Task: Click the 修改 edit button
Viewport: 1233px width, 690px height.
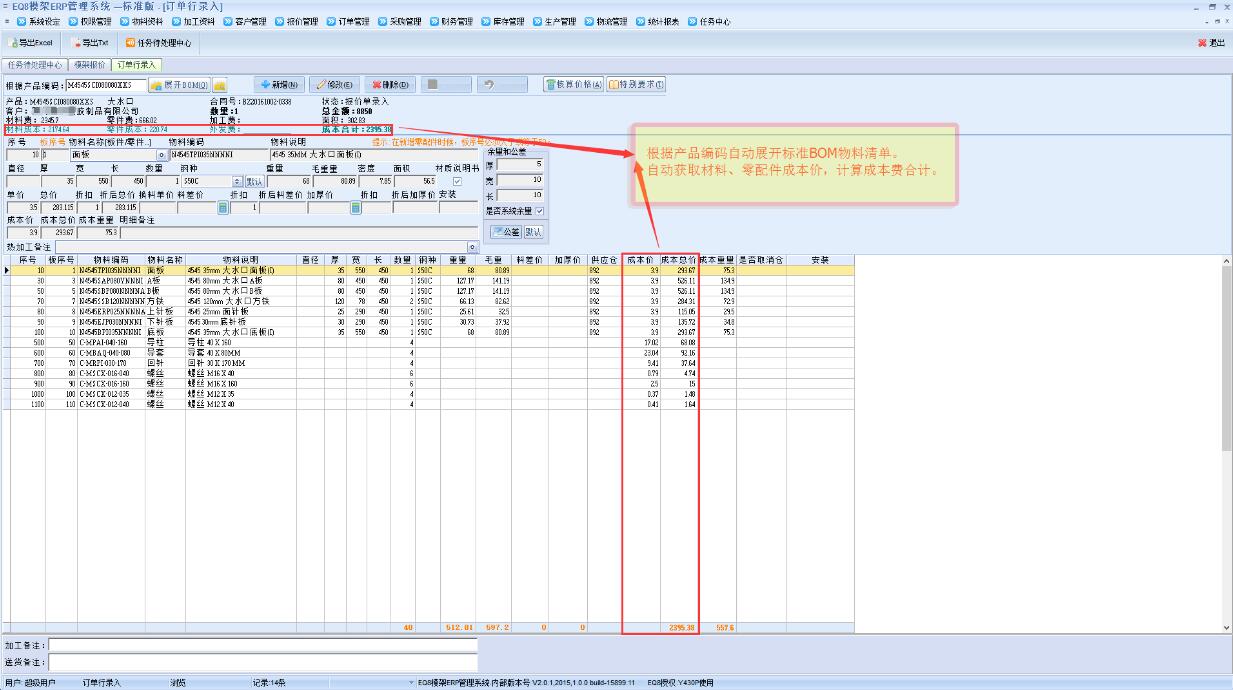Action: [x=335, y=85]
